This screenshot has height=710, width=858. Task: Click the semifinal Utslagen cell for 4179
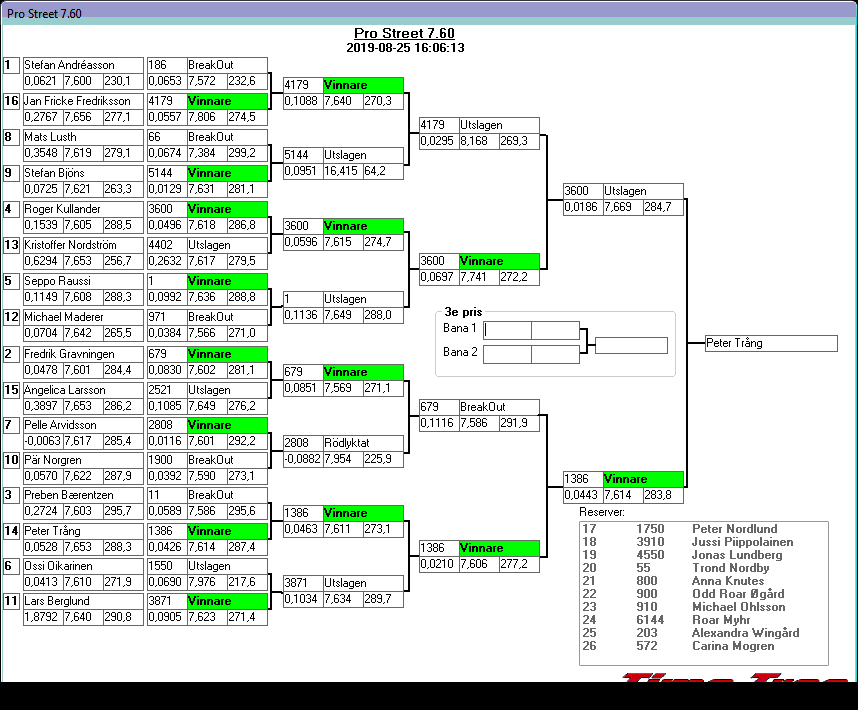pos(499,125)
